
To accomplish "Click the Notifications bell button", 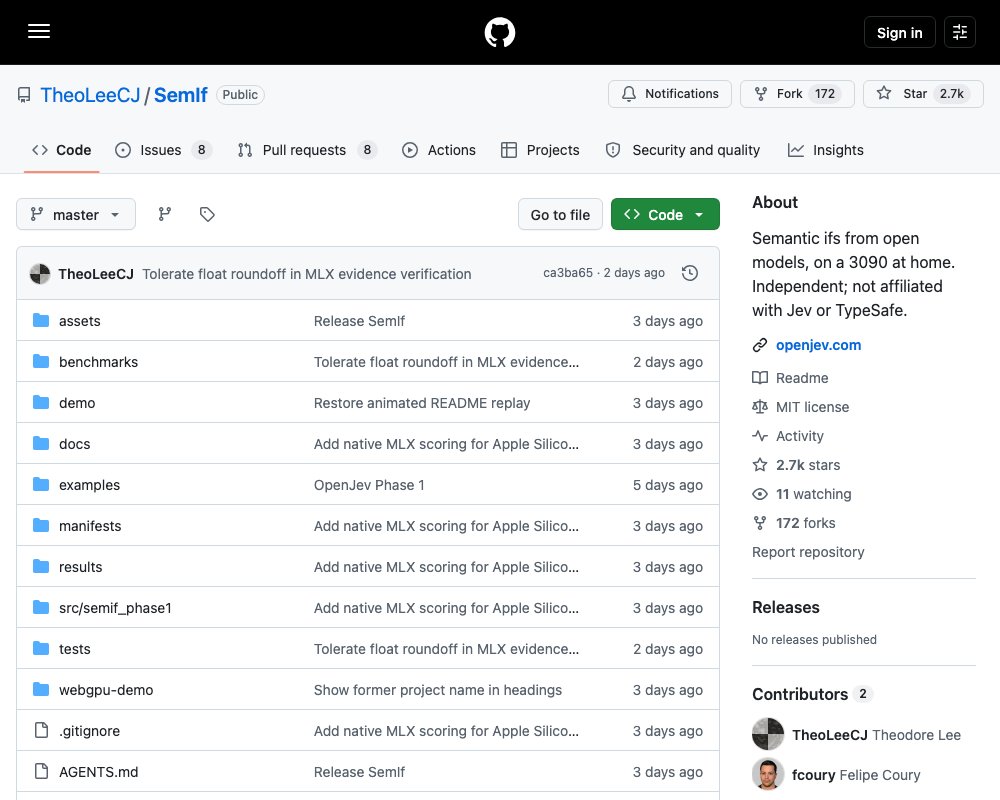I will pyautogui.click(x=670, y=94).
